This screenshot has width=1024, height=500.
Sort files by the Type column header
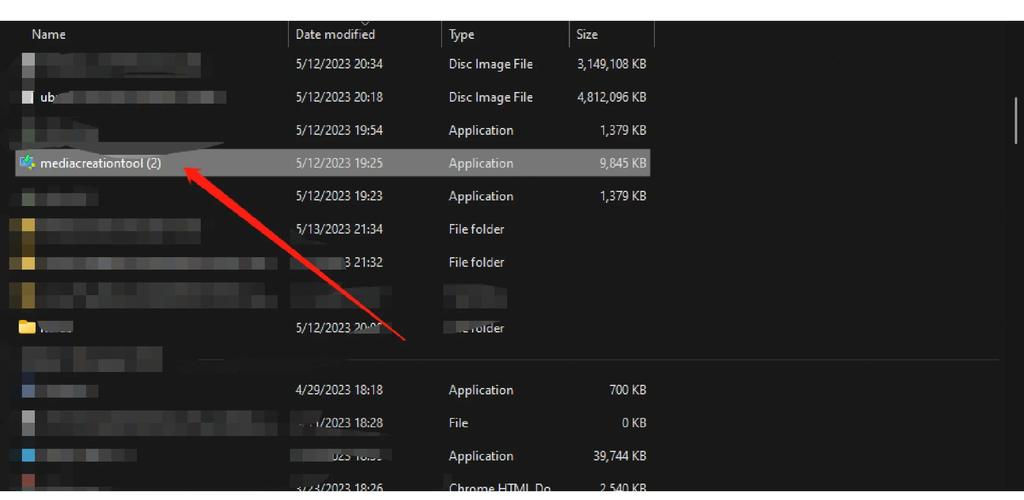(461, 34)
